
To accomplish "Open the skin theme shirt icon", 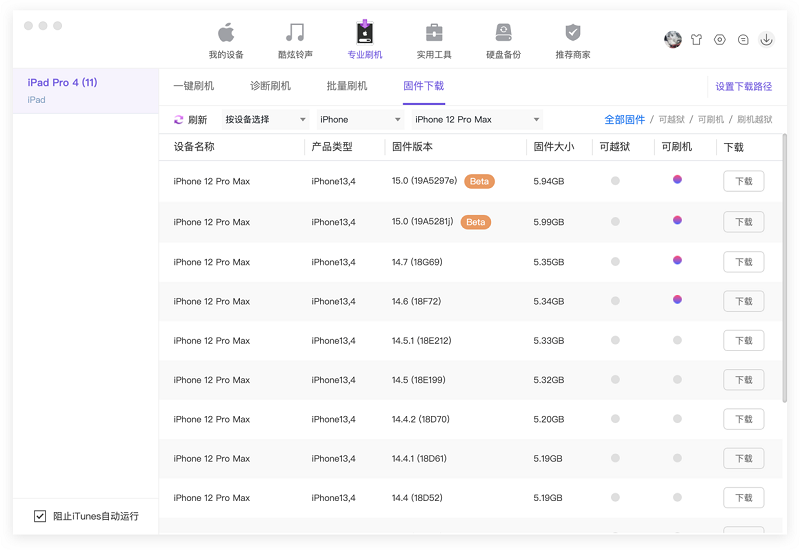I will tap(697, 40).
